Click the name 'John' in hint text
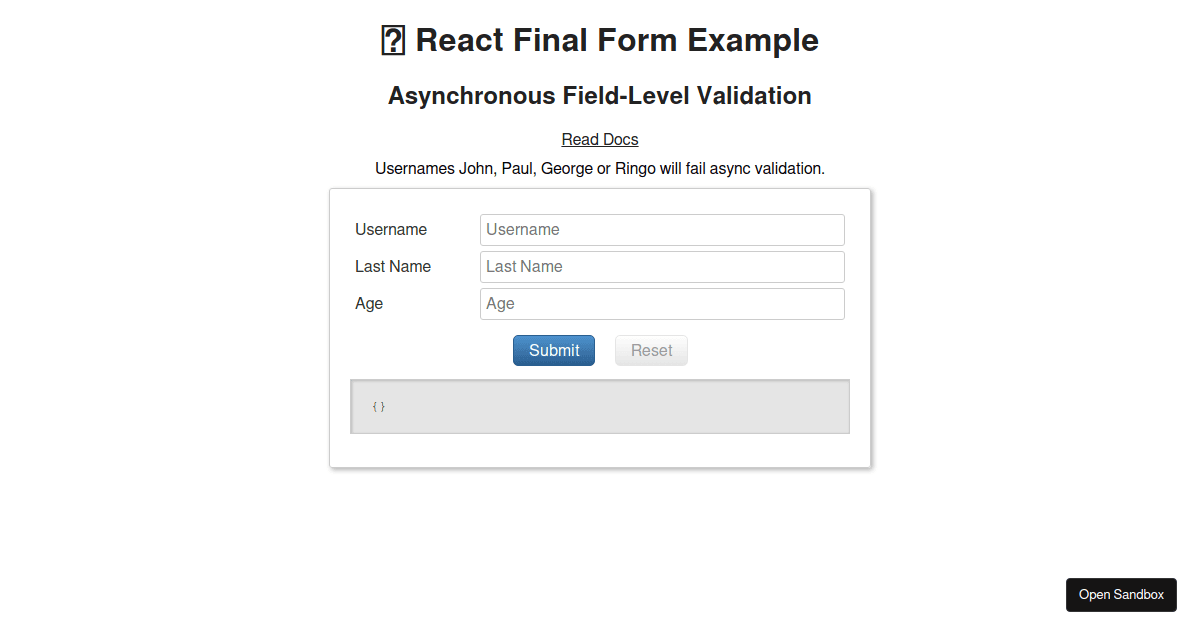Viewport: 1200px width, 630px height. tap(476, 168)
